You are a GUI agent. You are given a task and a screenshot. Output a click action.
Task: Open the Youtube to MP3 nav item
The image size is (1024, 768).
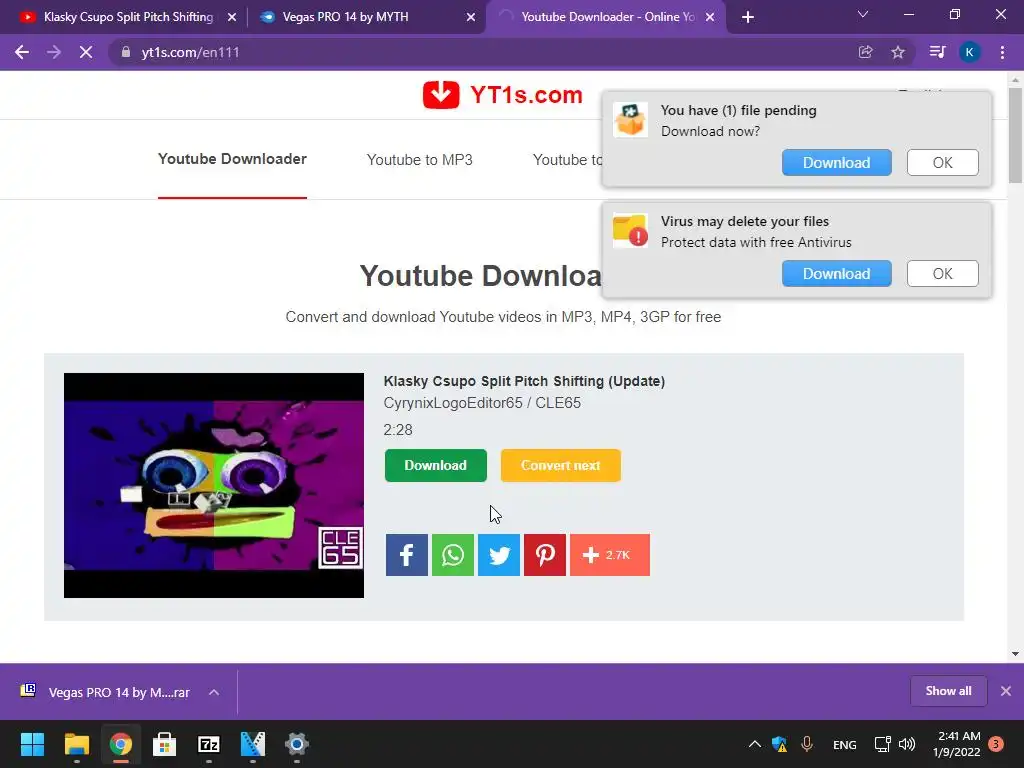point(419,160)
